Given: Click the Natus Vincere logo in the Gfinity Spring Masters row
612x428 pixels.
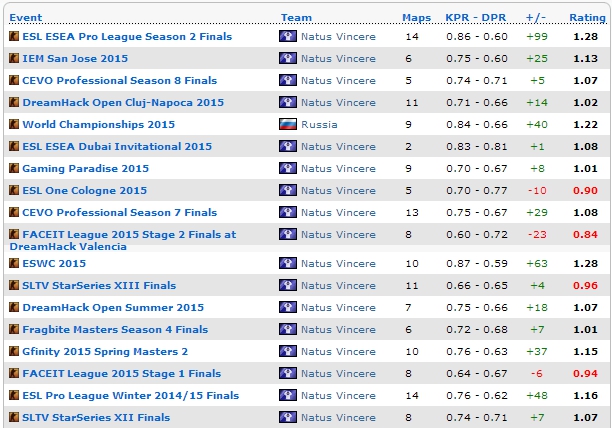Looking at the screenshot, I should 288,351.
